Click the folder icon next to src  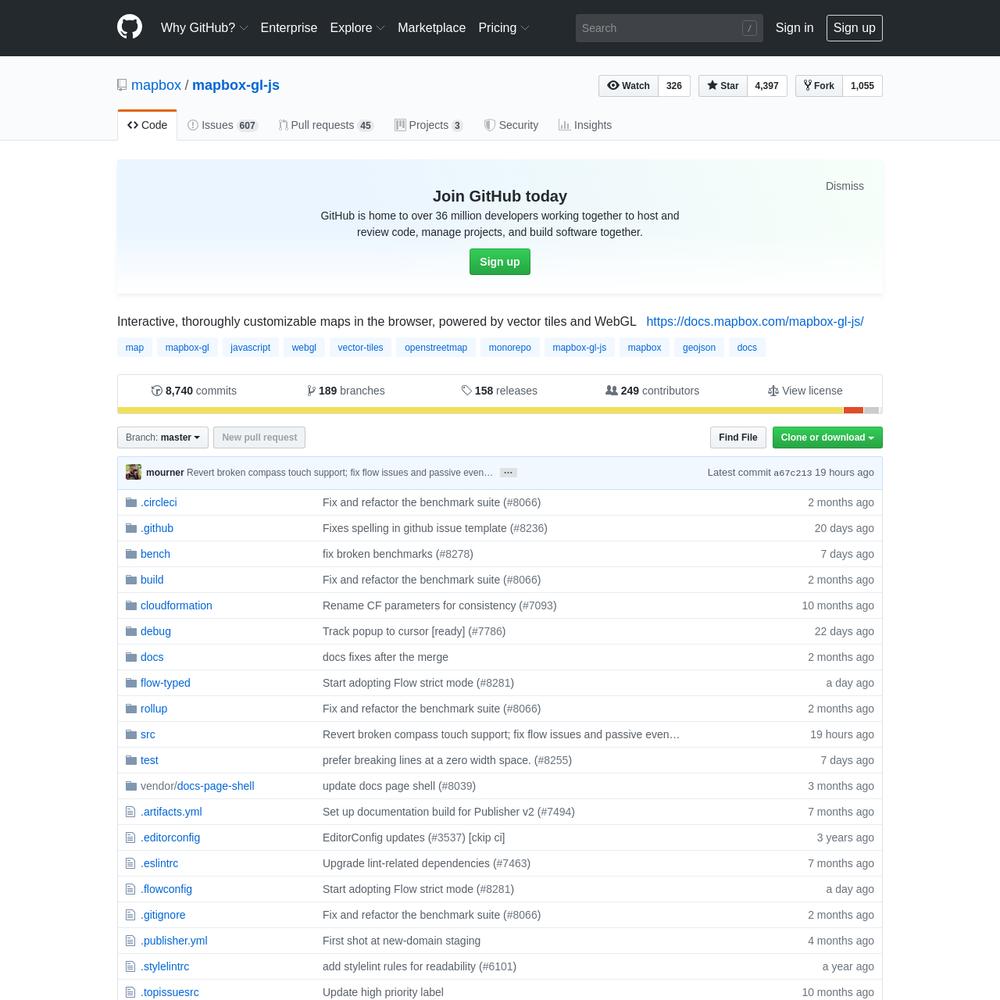(131, 735)
